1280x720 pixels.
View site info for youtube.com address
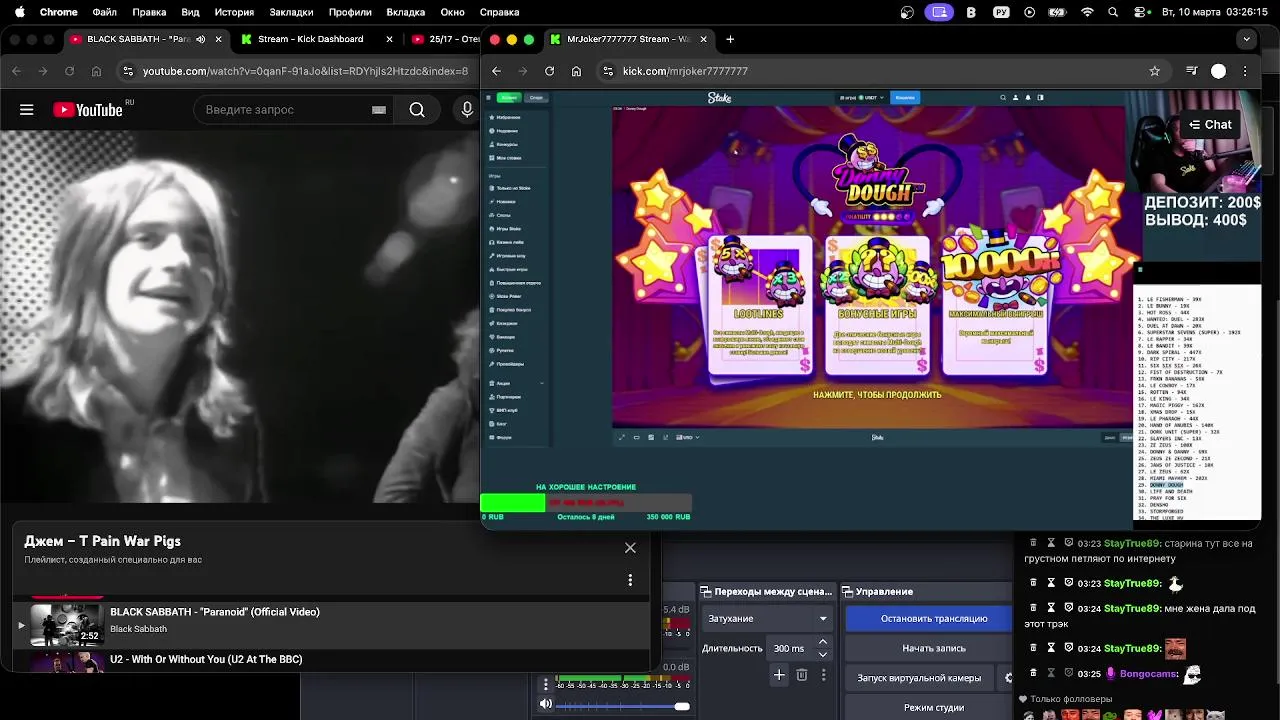(x=127, y=71)
